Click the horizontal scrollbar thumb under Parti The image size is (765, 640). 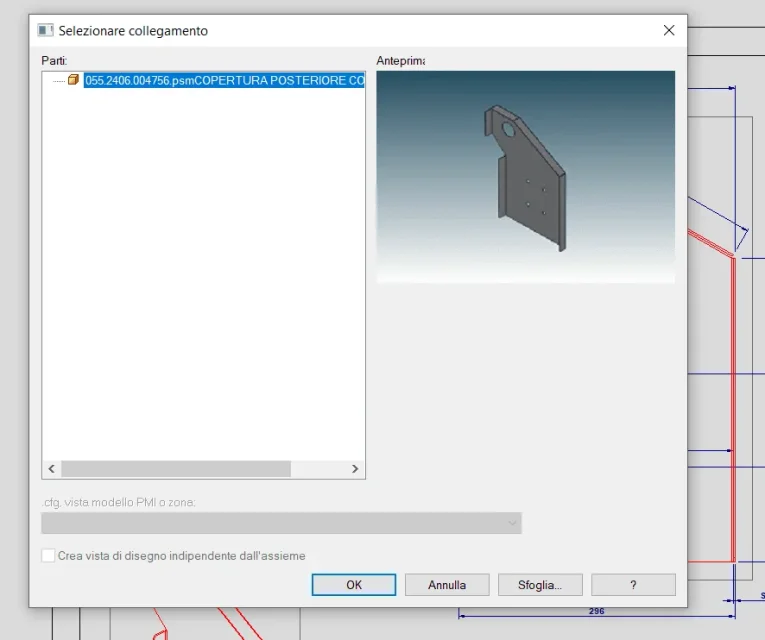[x=175, y=469]
